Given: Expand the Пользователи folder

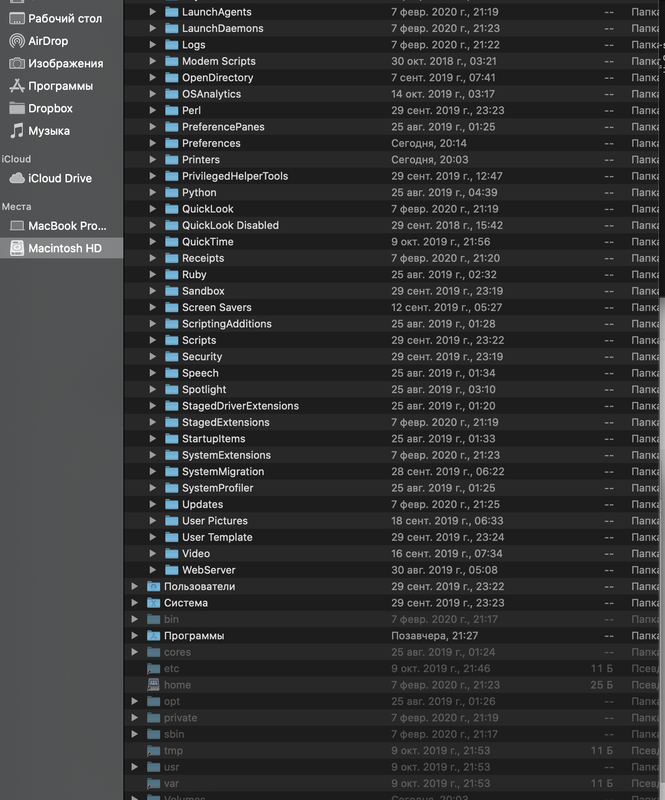Looking at the screenshot, I should 134,586.
